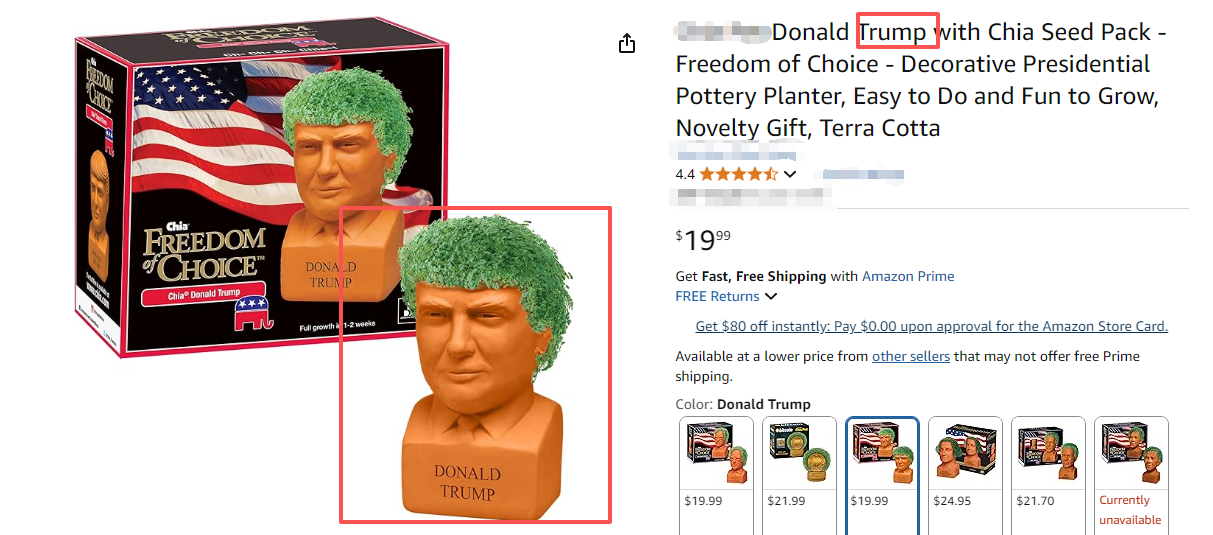Click the Get $80 off instantly offer link
The image size is (1213, 535).
pyautogui.click(x=931, y=326)
